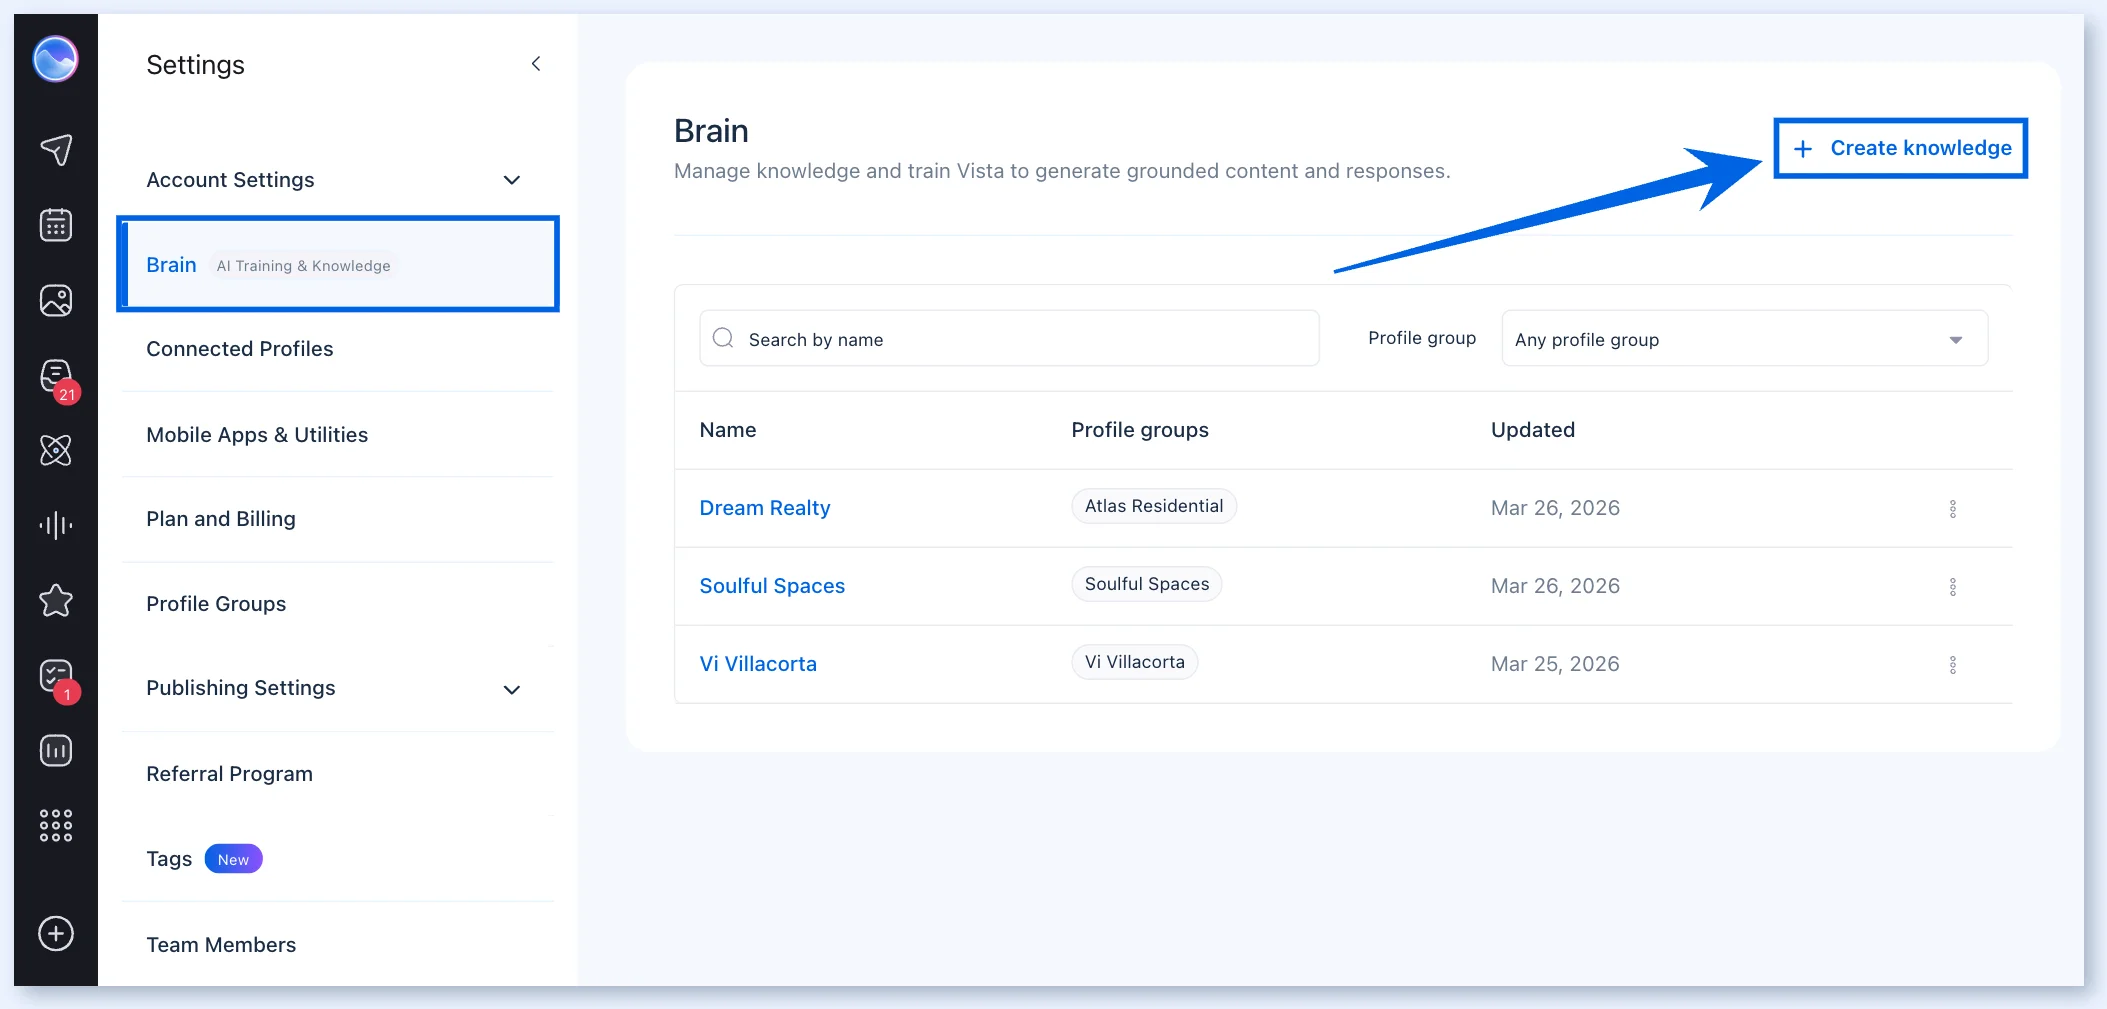Open the Vi Villacorta knowledge link
This screenshot has width=2107, height=1009.
[758, 664]
